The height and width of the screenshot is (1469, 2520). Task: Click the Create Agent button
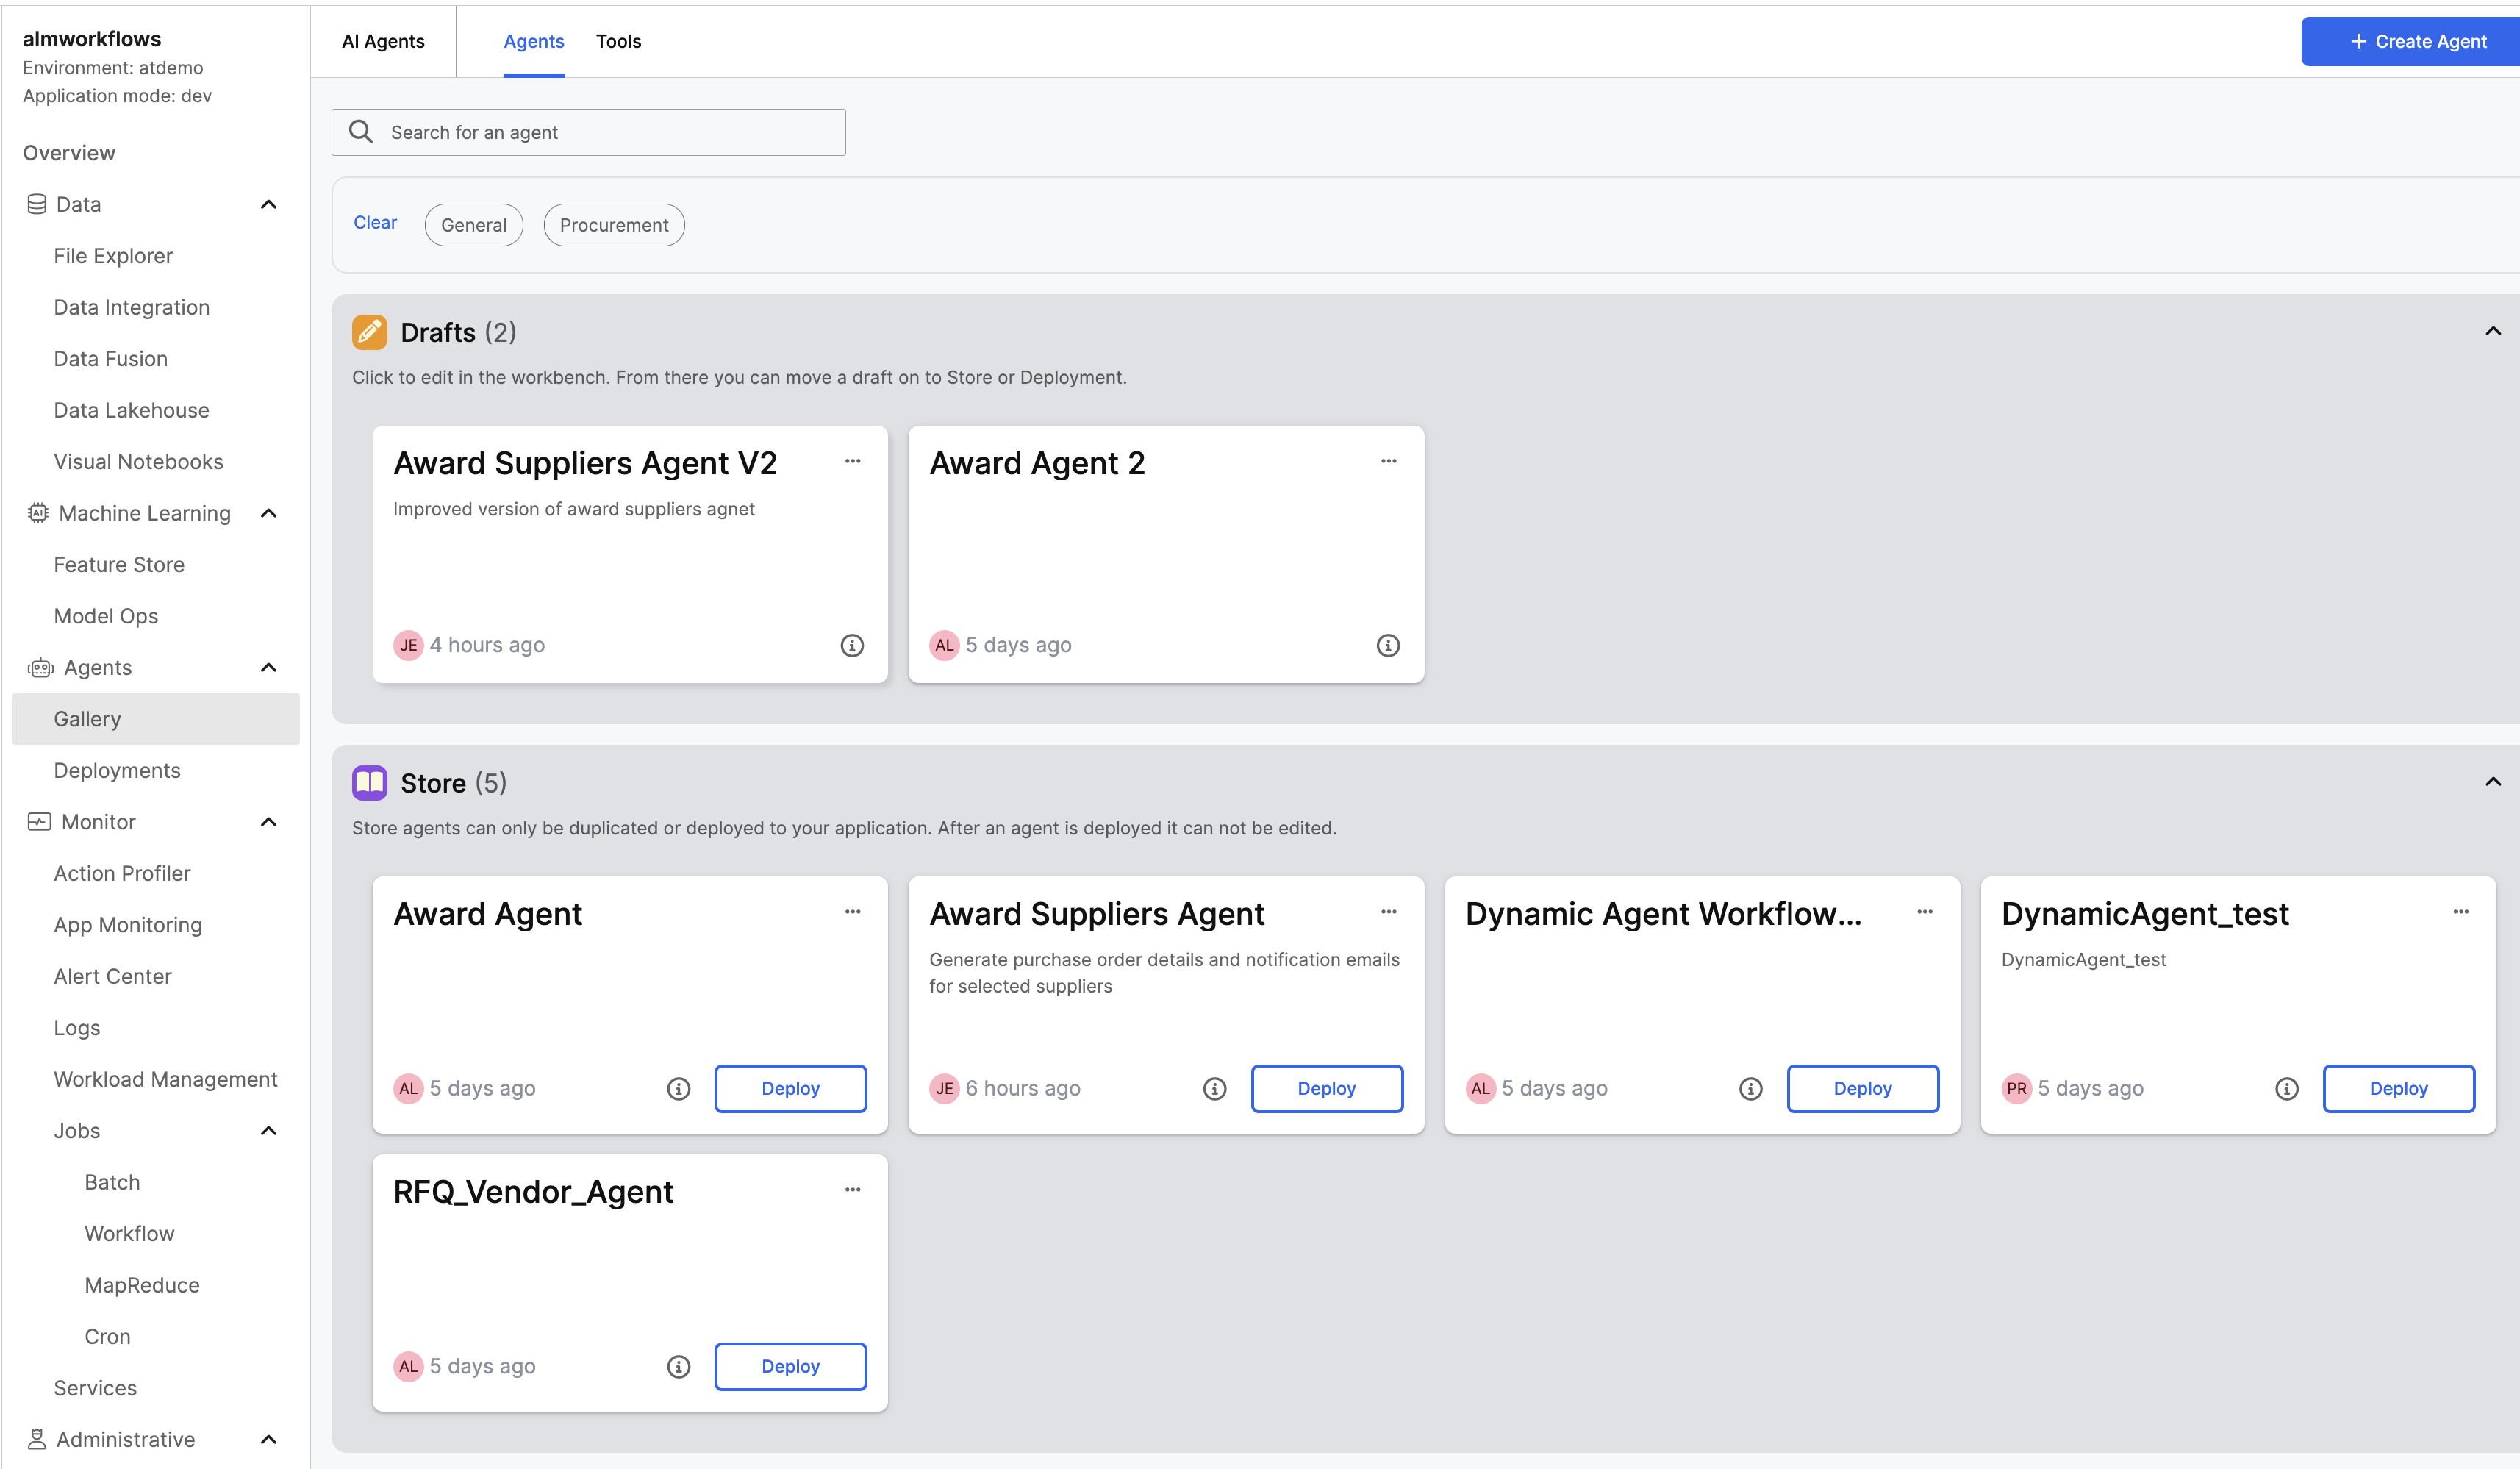[2417, 41]
